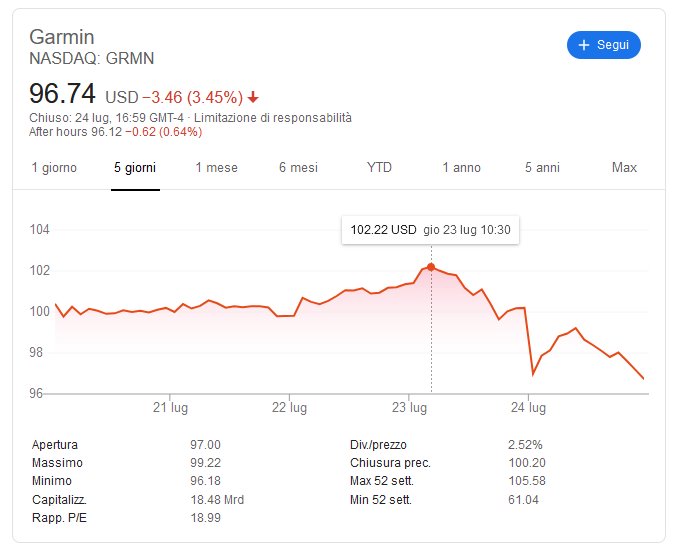Switch to the 1 giorno tab
The width and height of the screenshot is (683, 554).
click(54, 168)
